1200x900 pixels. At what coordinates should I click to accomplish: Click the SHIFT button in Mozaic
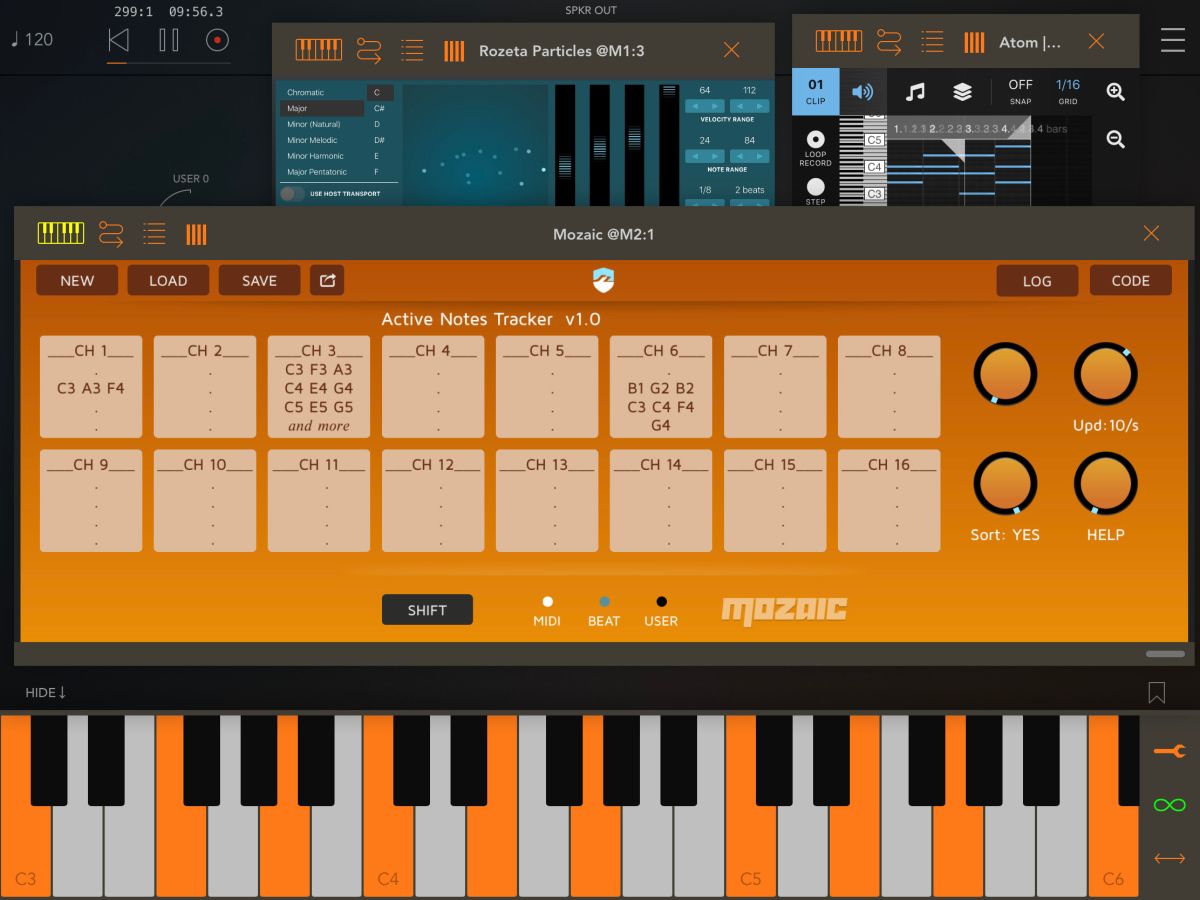pyautogui.click(x=427, y=610)
